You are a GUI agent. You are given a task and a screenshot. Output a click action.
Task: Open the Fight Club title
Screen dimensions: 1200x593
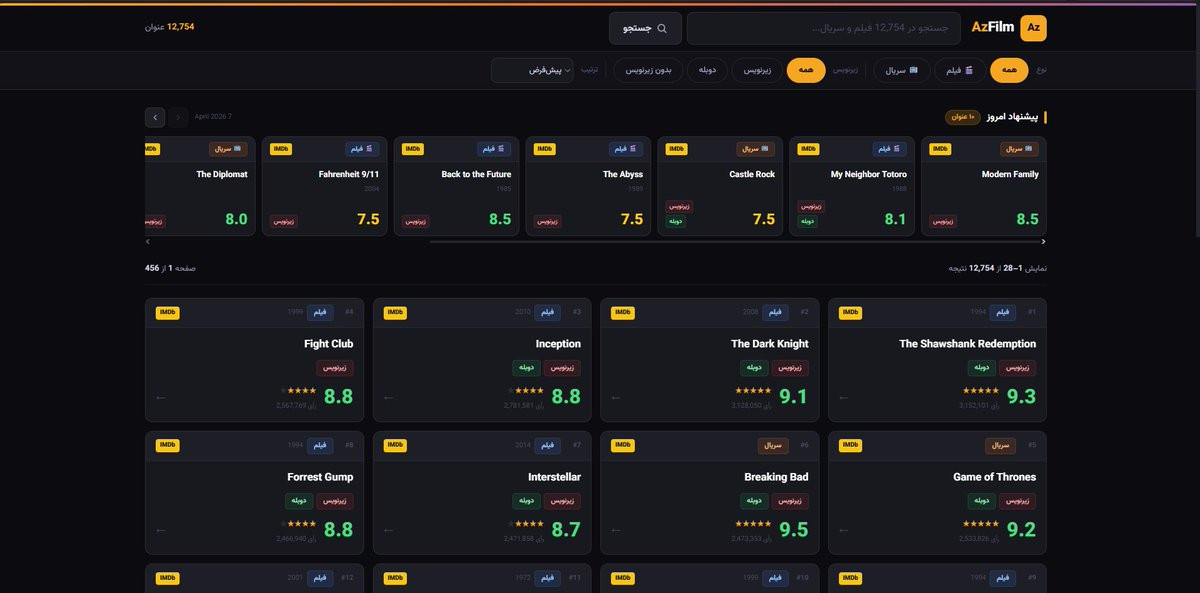pyautogui.click(x=329, y=344)
